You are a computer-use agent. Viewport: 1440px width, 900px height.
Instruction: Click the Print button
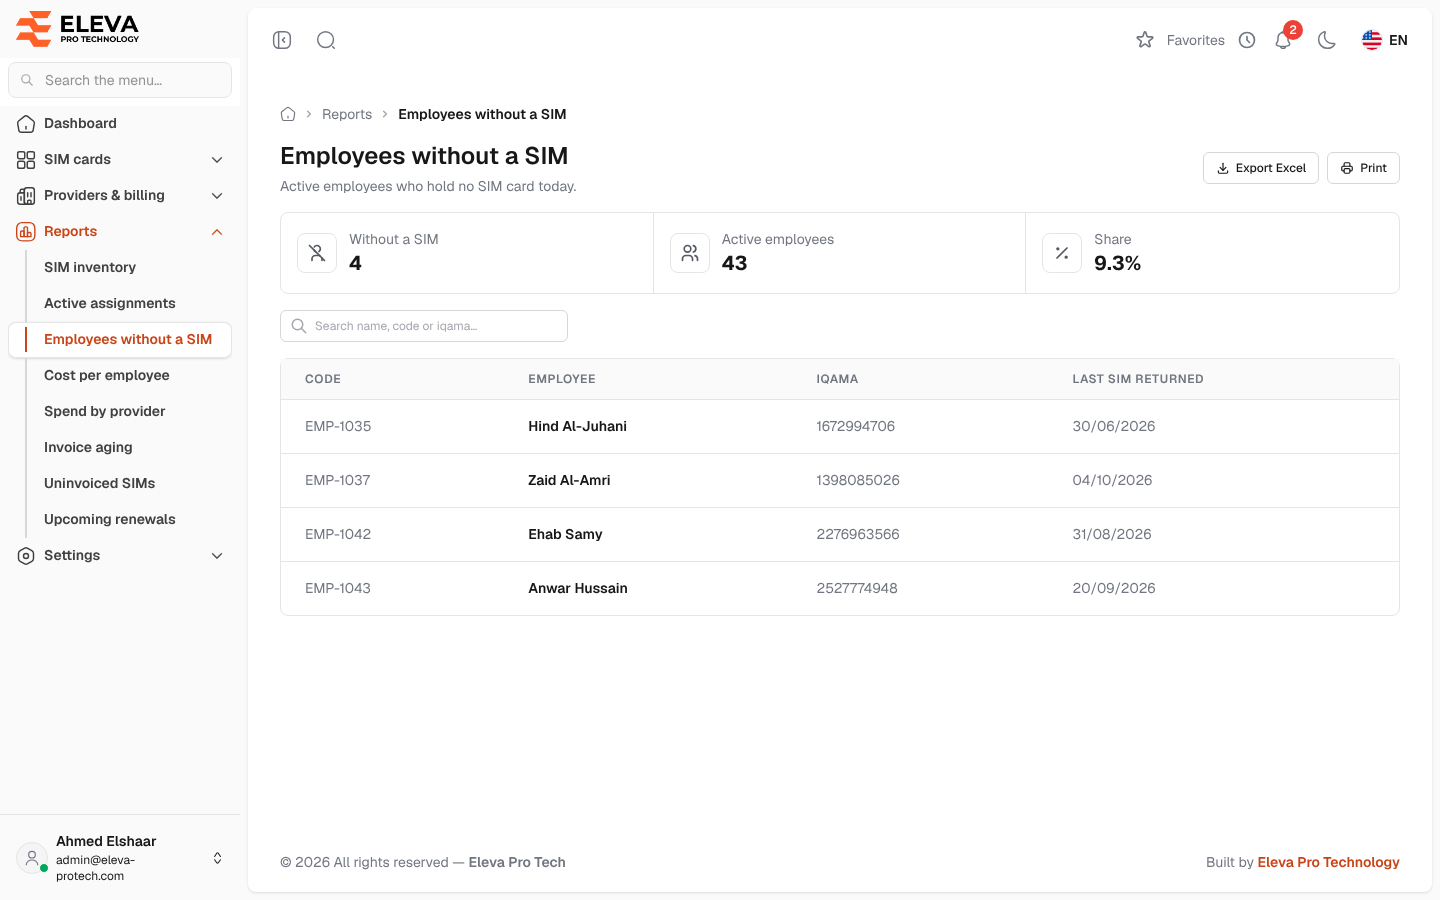[x=1363, y=168]
